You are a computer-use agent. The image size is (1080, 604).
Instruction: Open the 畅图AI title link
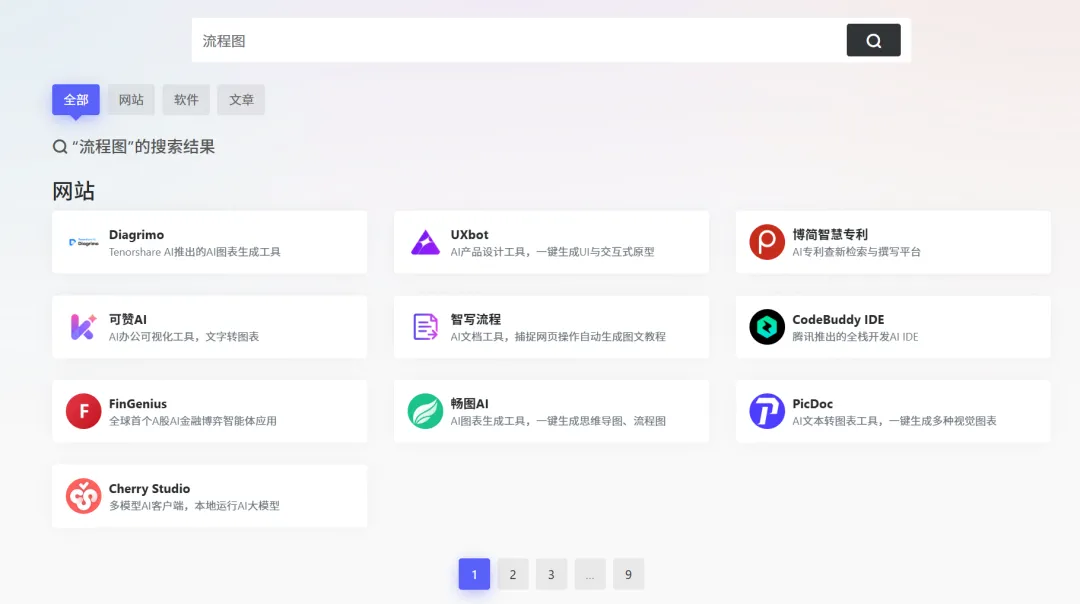point(469,404)
